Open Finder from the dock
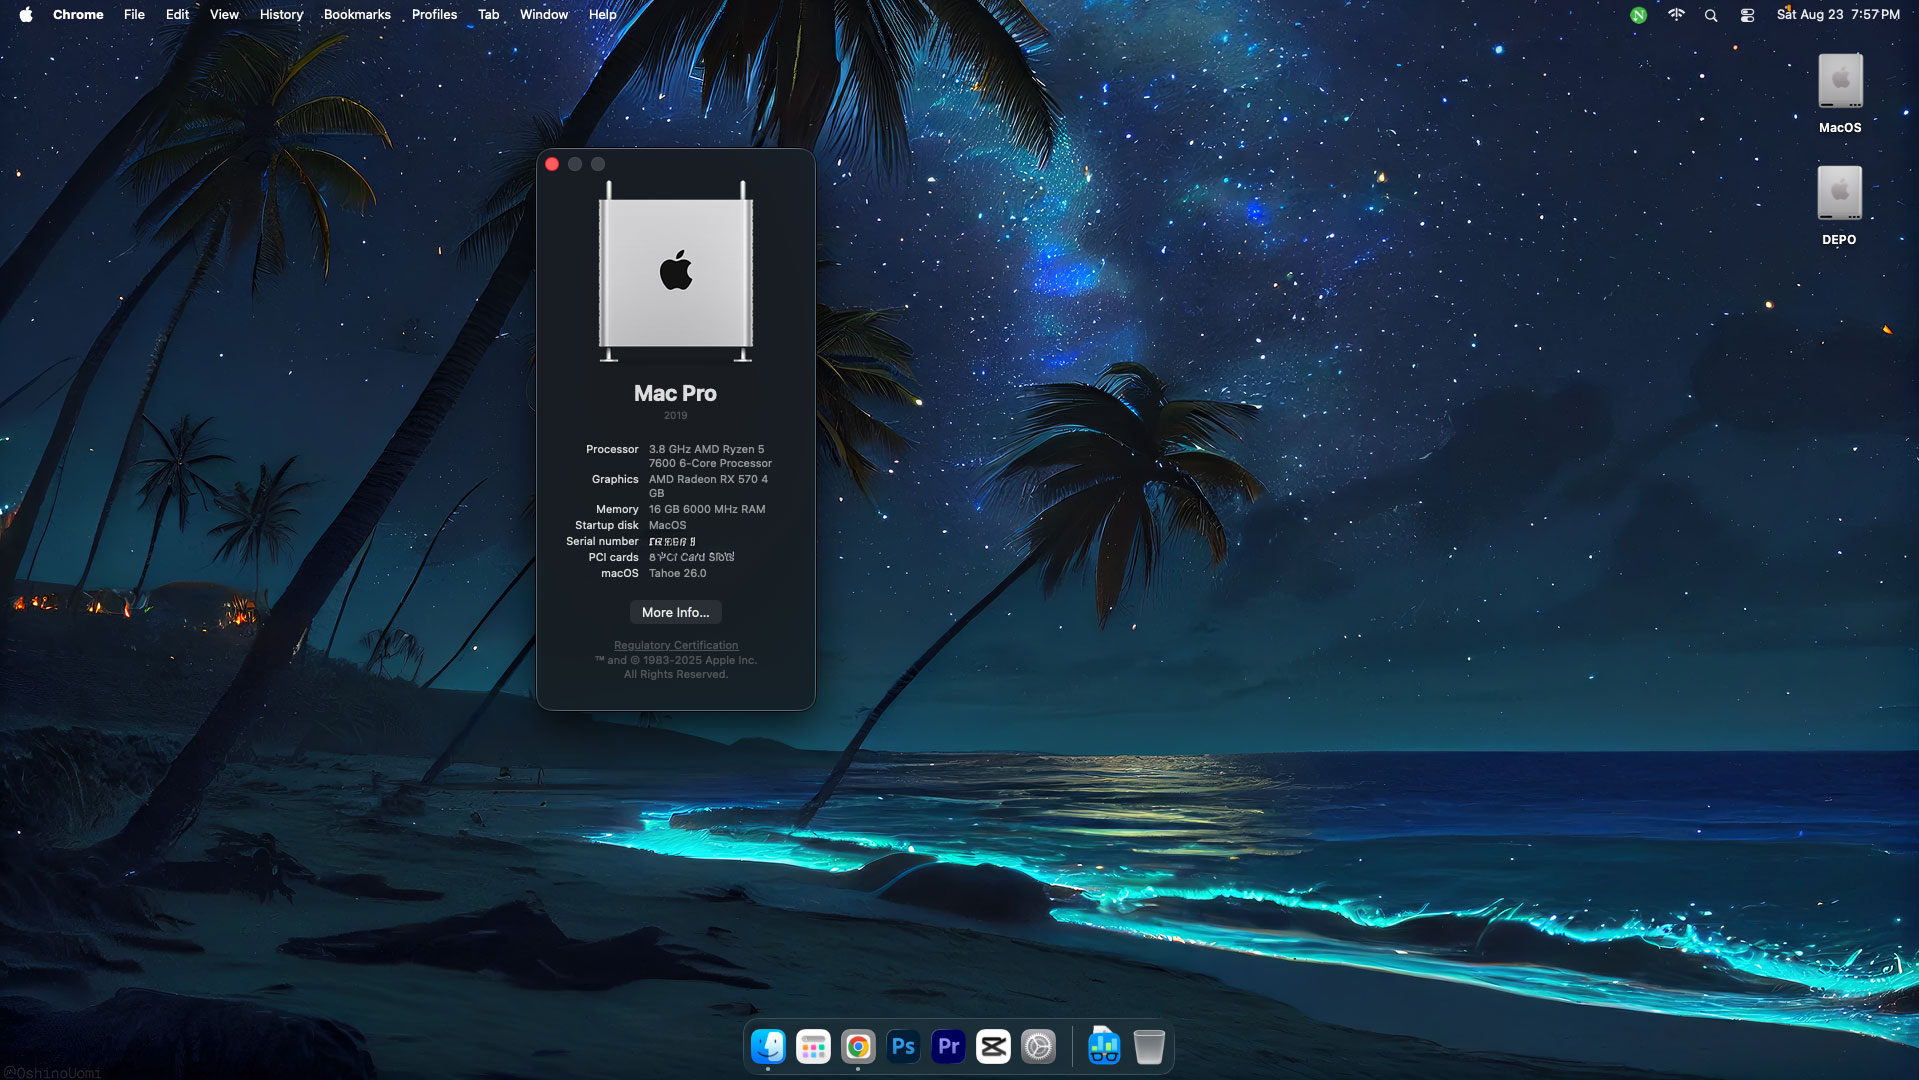The image size is (1919, 1080). pyautogui.click(x=768, y=1047)
